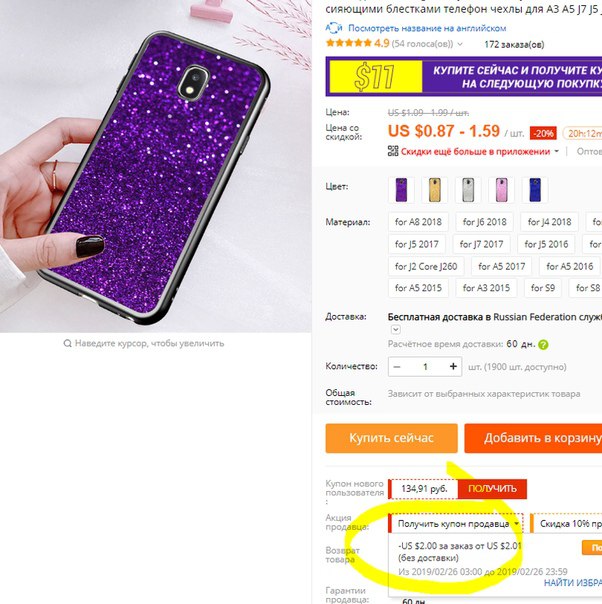Open the 'Получить купон продавца' dropdown
The width and height of the screenshot is (602, 604).
[456, 523]
